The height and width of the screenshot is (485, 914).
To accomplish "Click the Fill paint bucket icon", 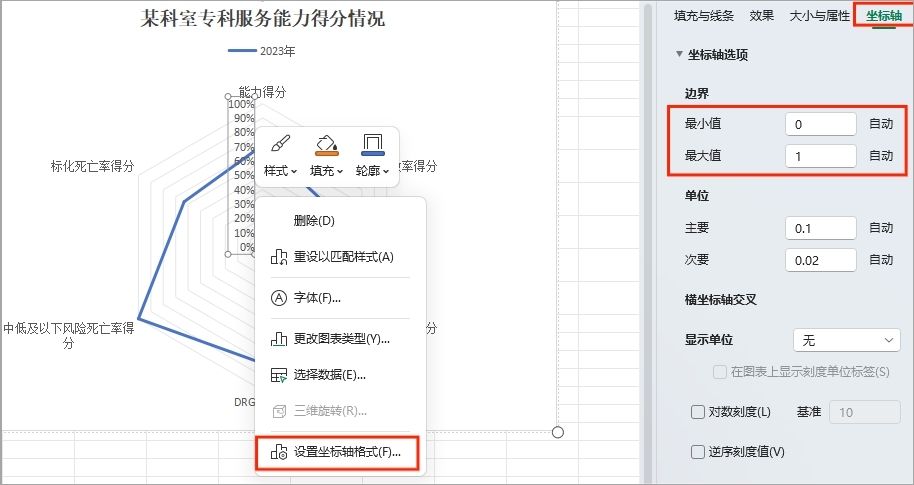I will click(327, 145).
